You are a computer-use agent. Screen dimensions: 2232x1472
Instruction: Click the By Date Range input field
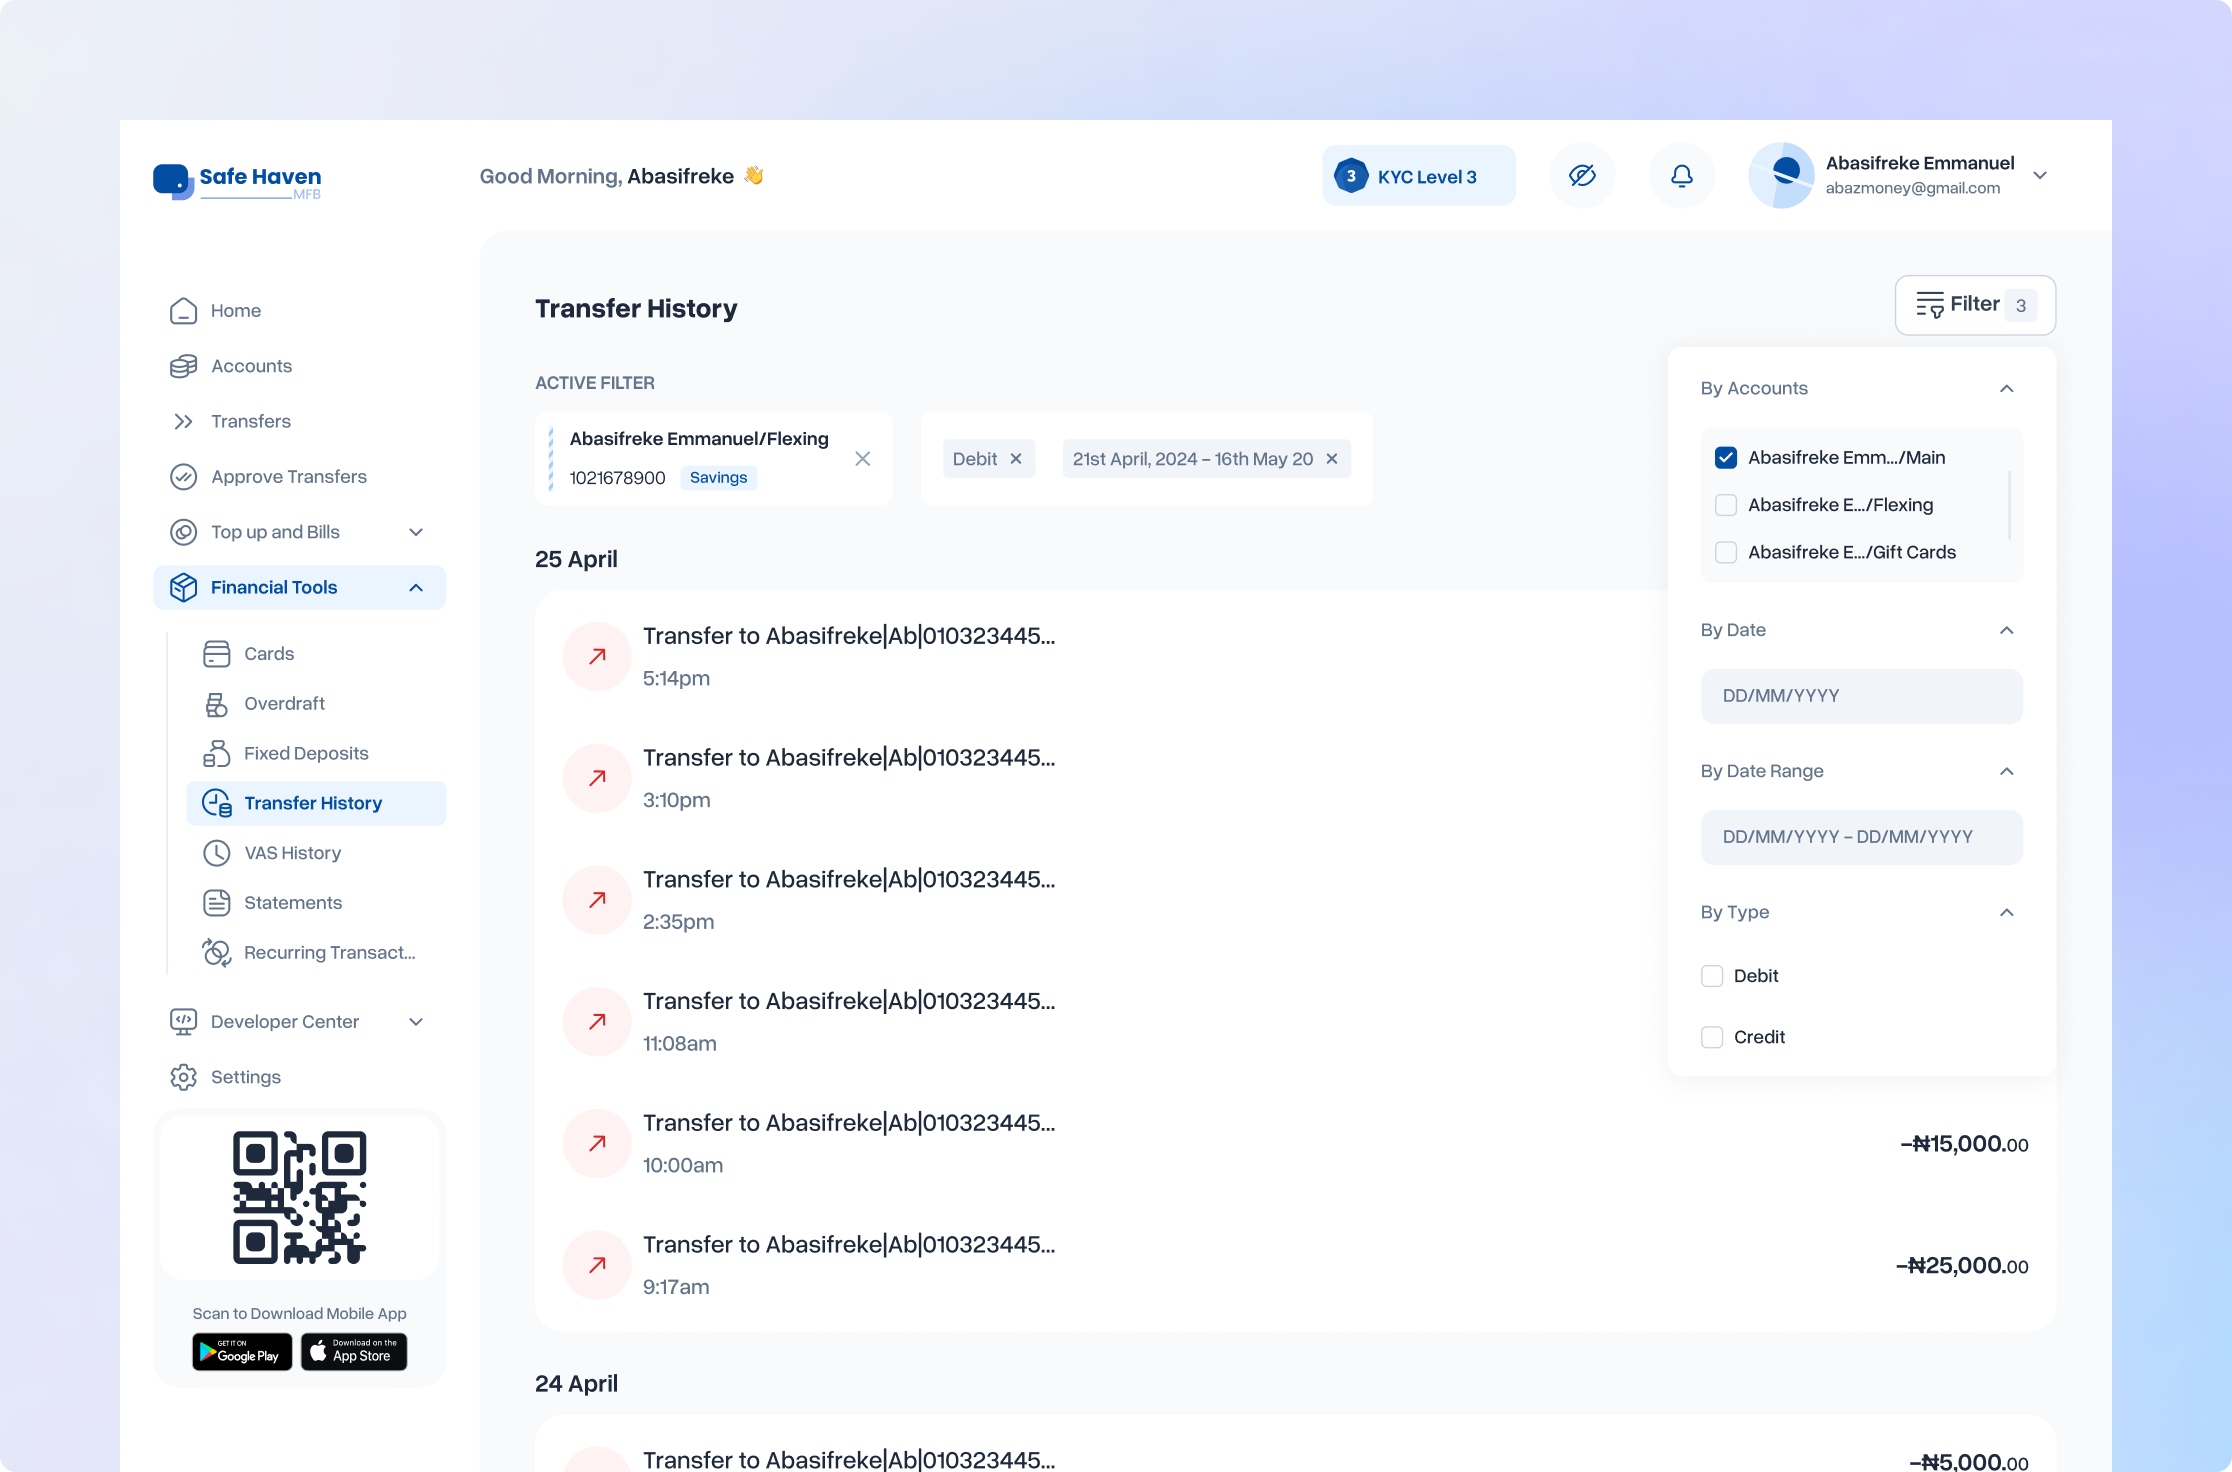[1861, 837]
